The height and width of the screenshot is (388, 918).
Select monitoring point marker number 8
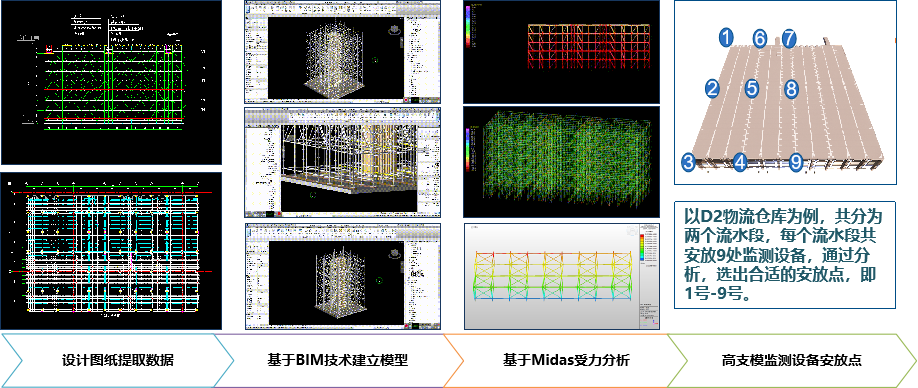(792, 89)
